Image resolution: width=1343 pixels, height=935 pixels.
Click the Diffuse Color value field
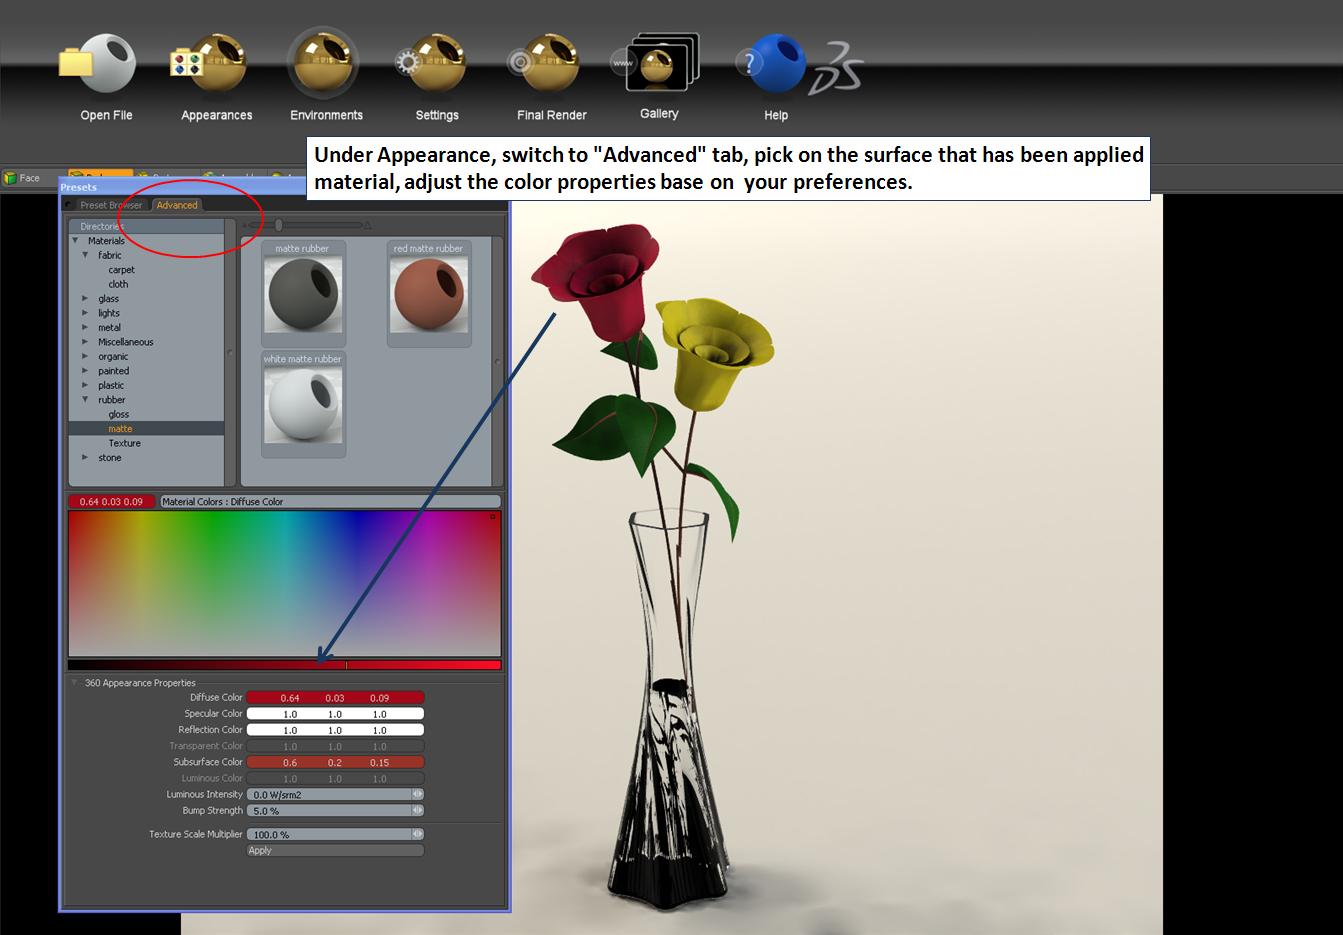click(x=335, y=698)
